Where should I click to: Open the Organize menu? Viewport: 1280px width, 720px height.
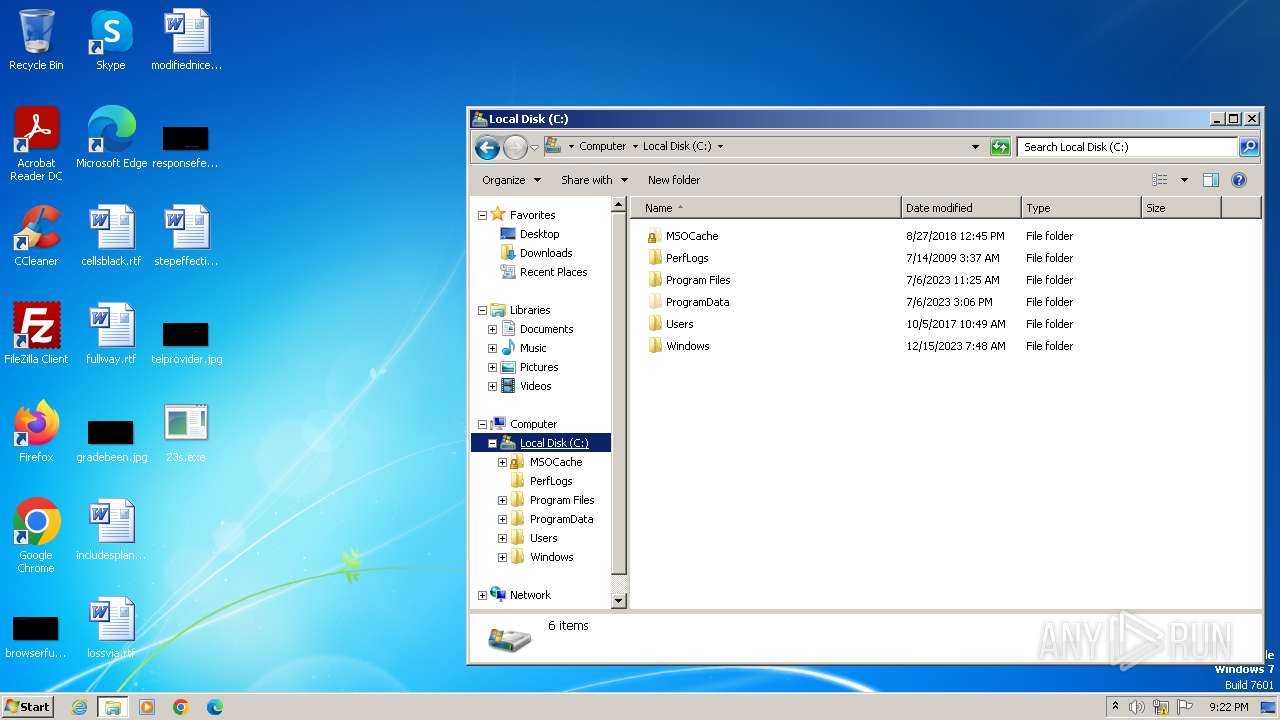click(x=511, y=180)
